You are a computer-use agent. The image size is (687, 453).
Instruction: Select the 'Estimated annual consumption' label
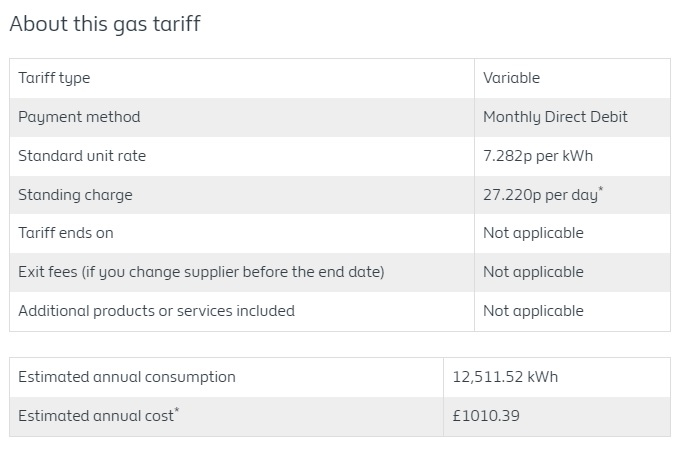(127, 377)
